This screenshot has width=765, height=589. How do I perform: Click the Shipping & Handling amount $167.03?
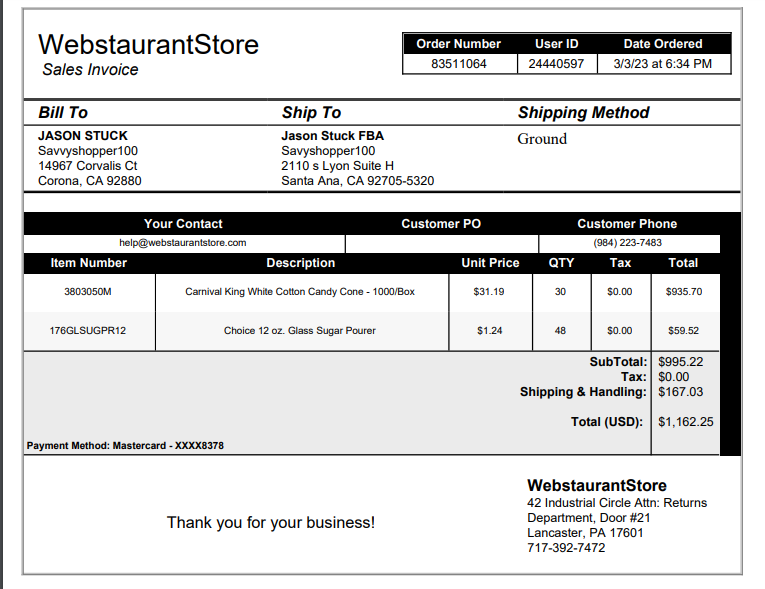pos(681,392)
